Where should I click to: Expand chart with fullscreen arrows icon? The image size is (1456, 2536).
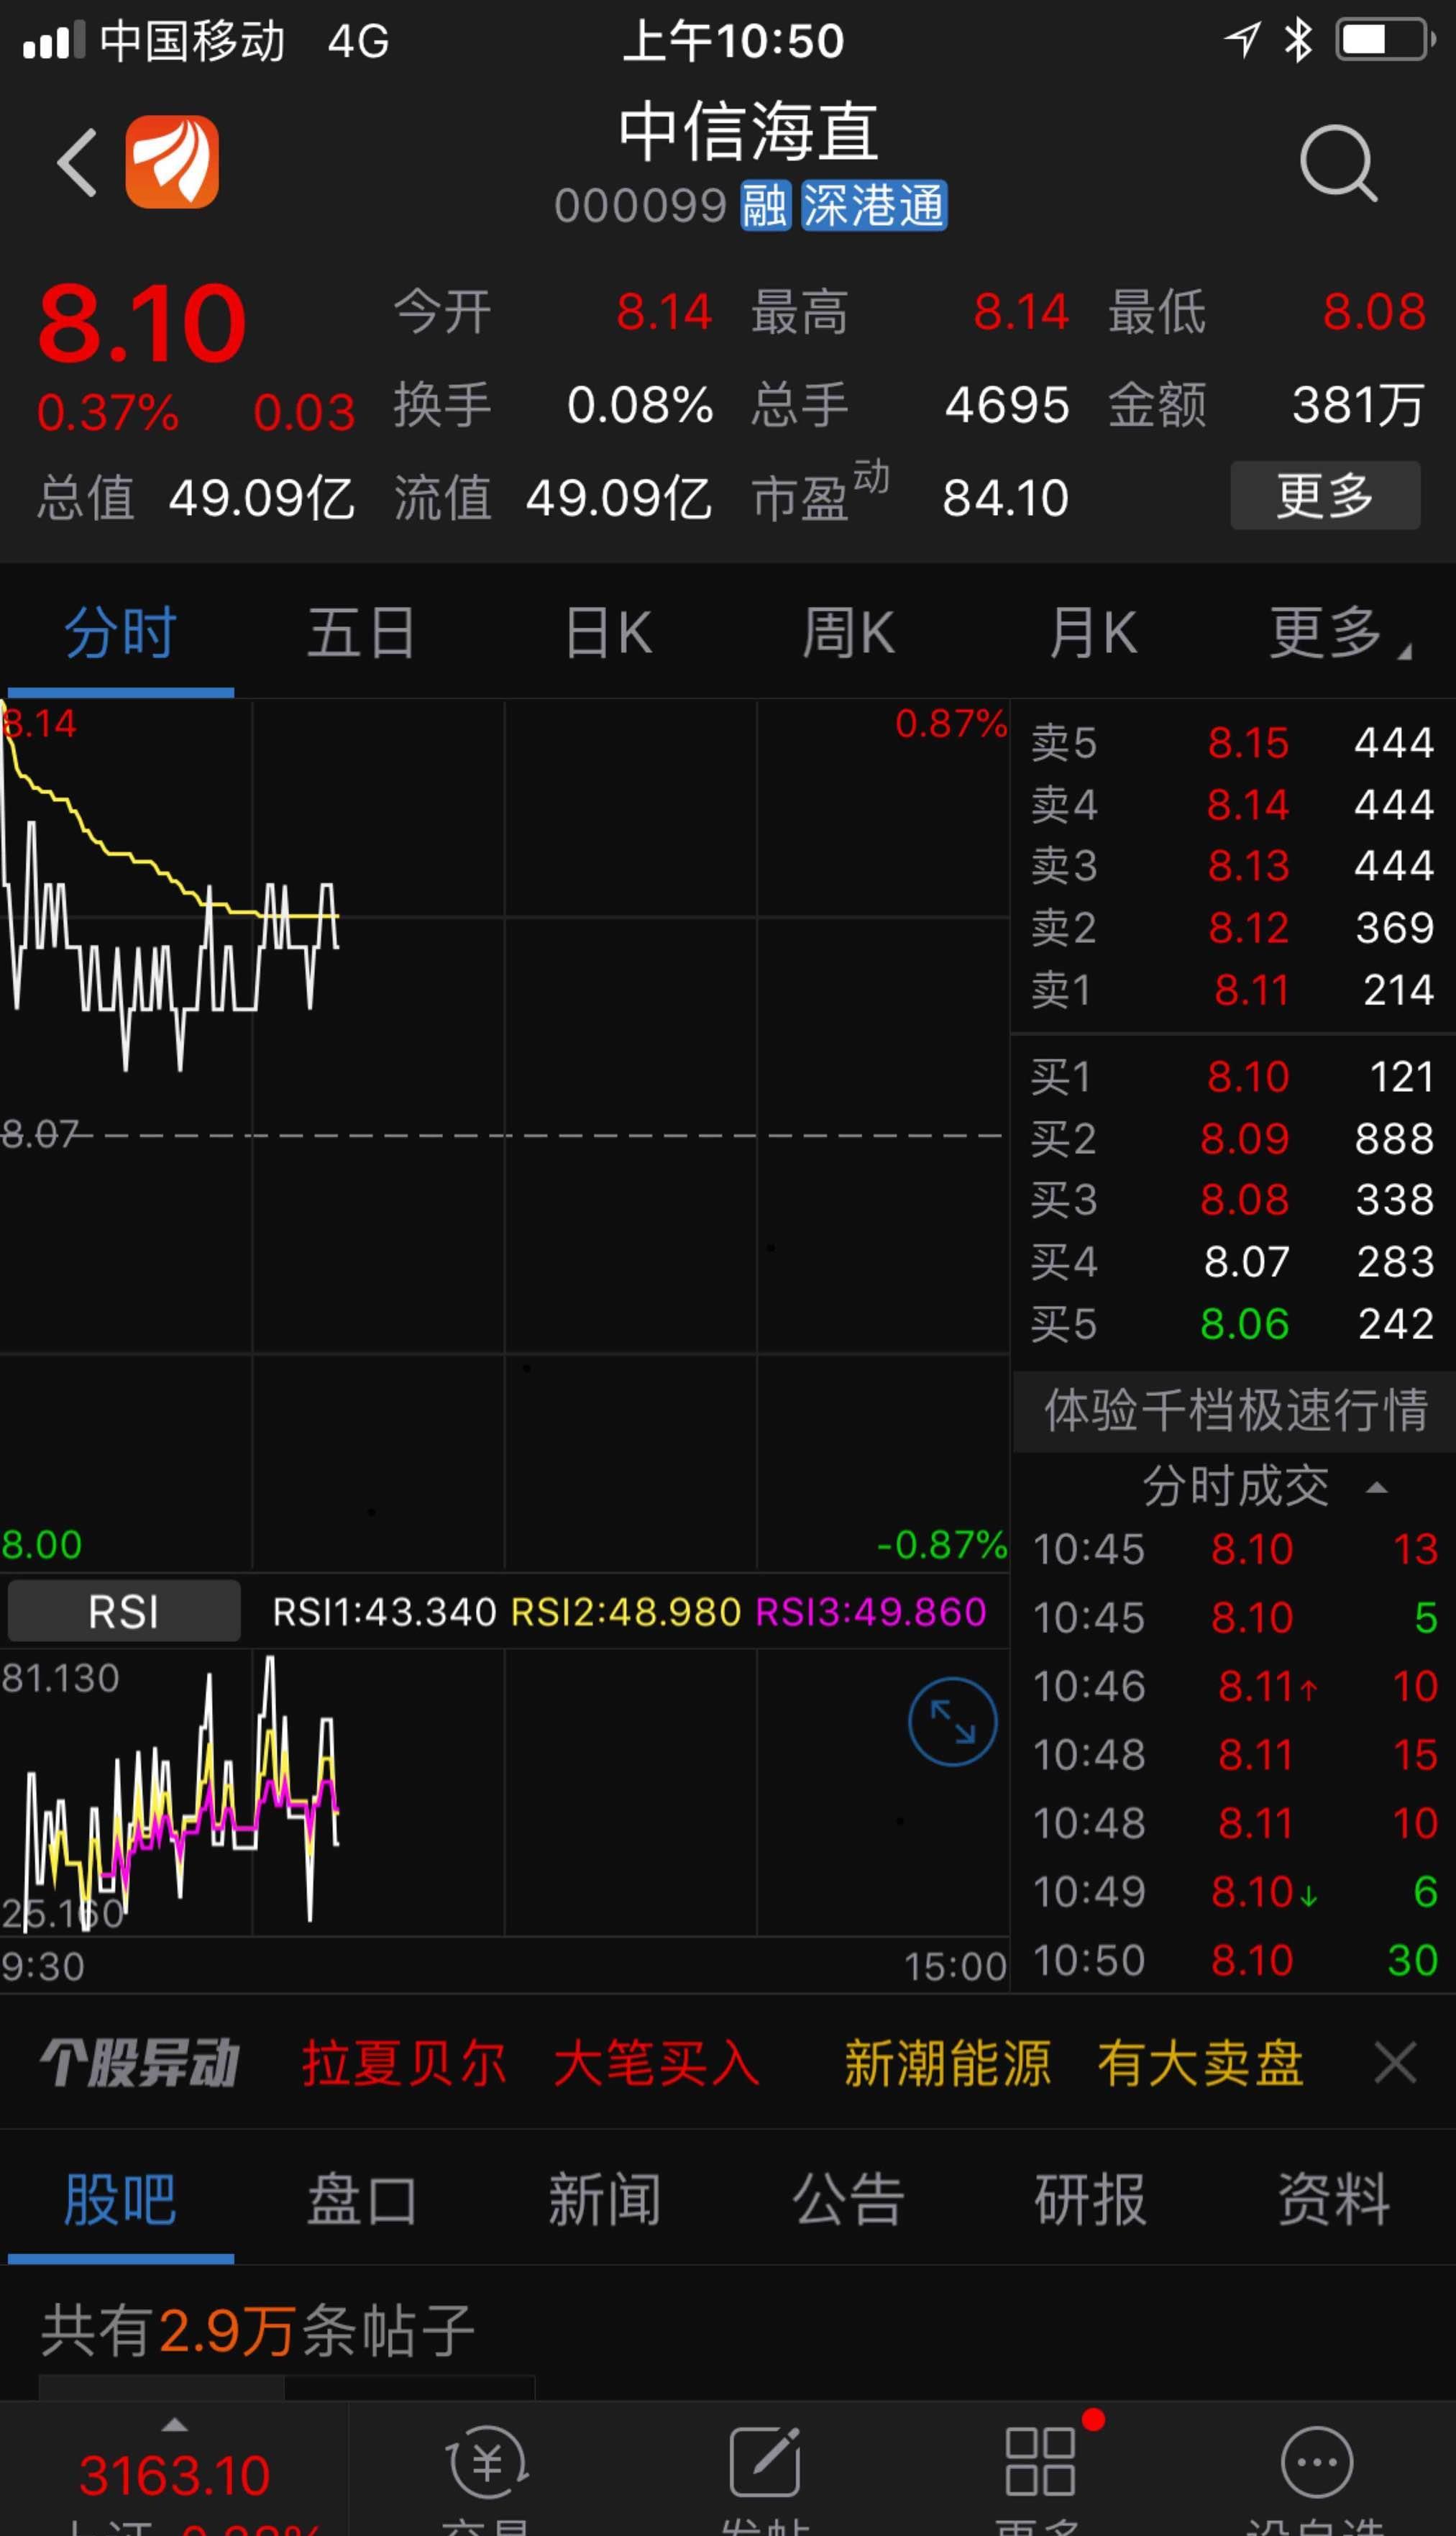tap(952, 1721)
